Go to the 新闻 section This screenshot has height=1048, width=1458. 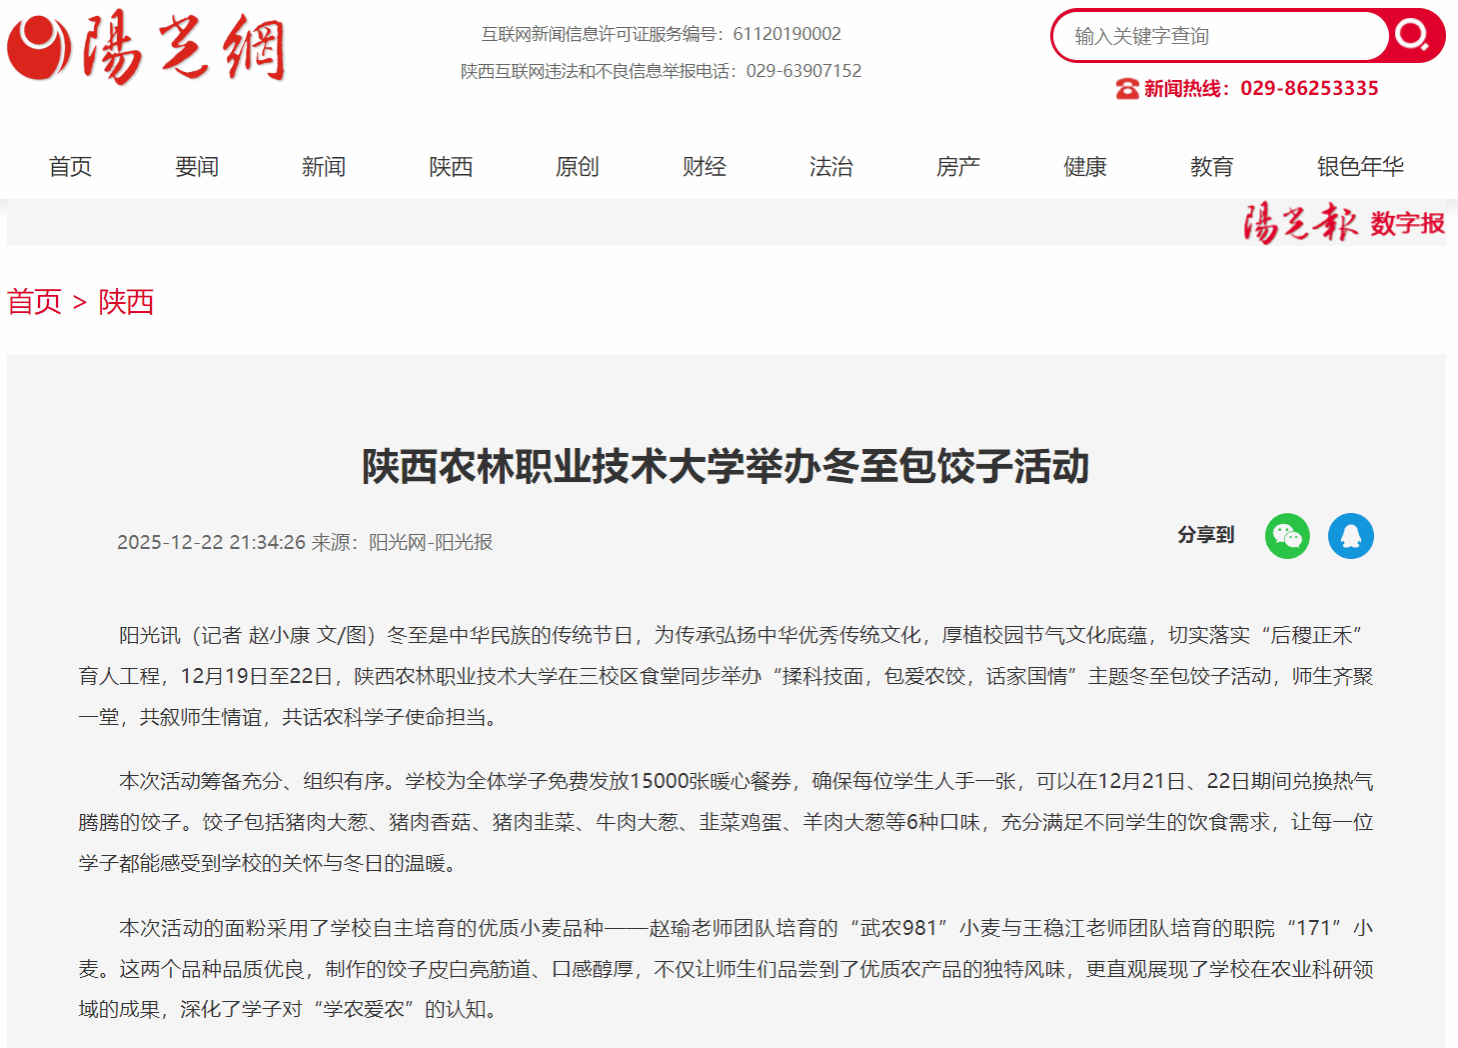pyautogui.click(x=324, y=167)
